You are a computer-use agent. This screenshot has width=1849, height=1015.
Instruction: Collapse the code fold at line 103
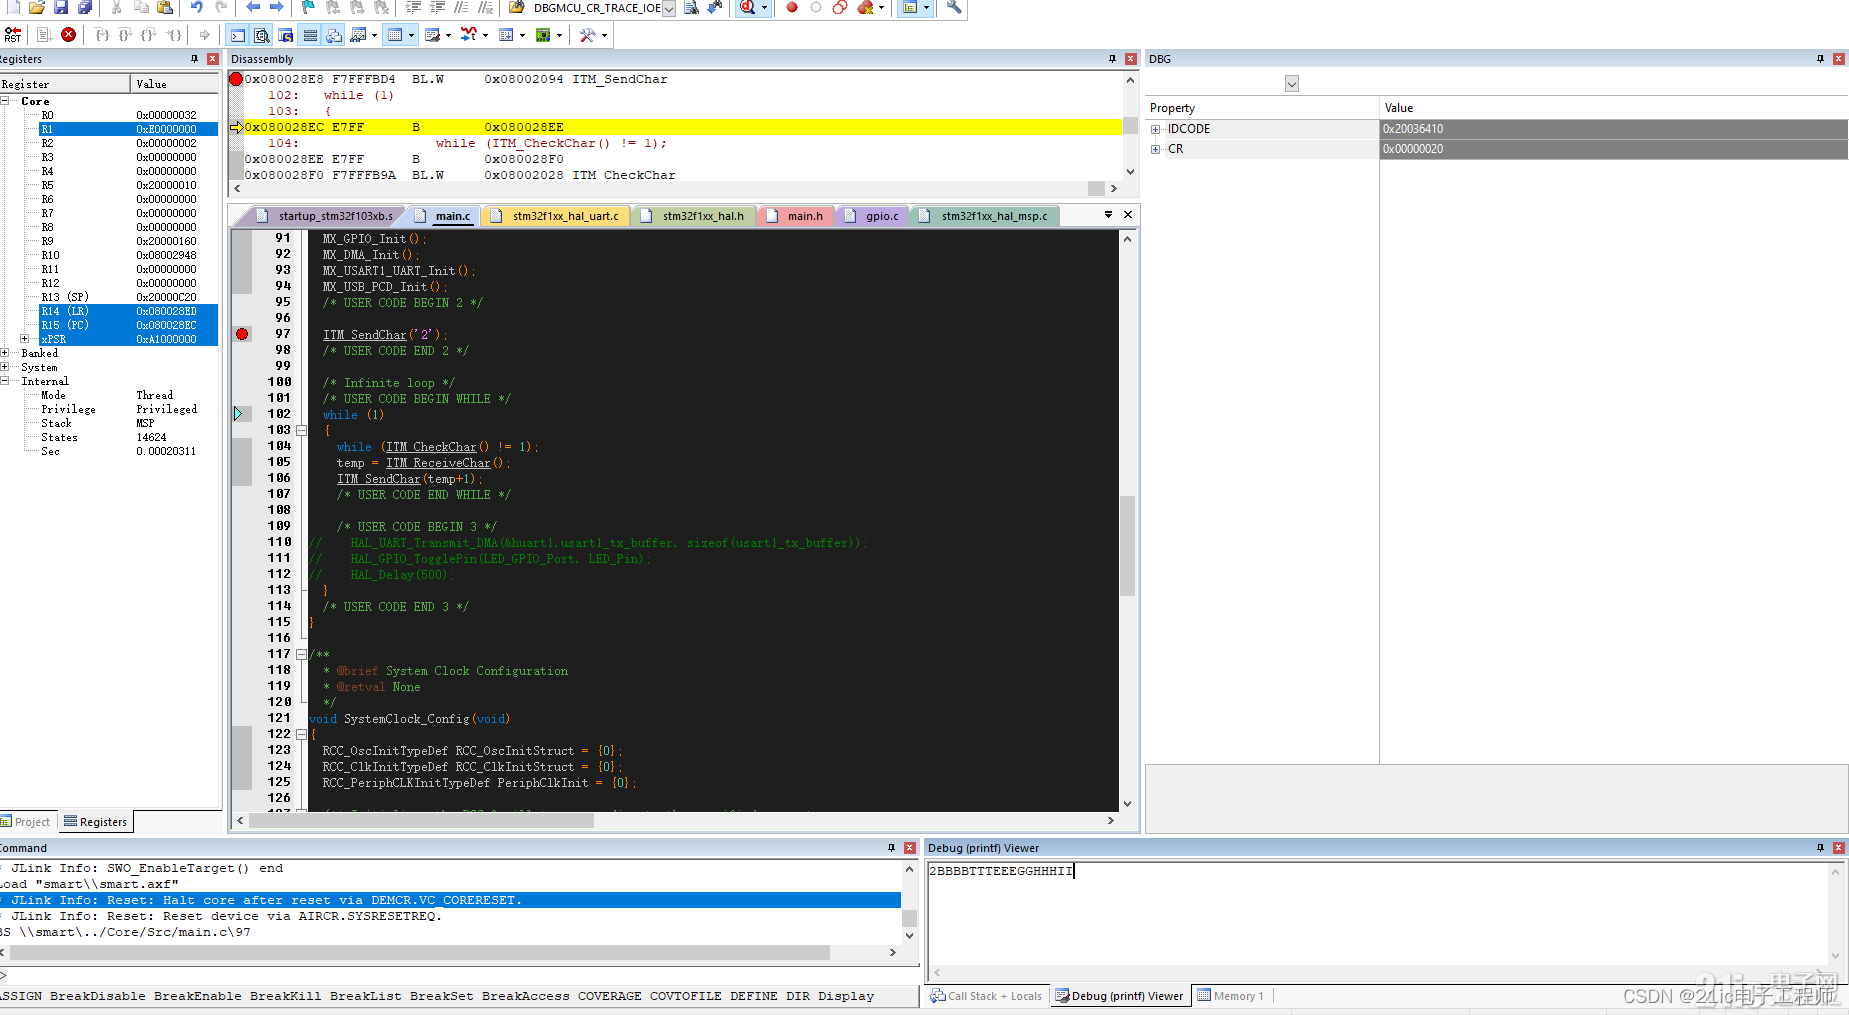[301, 430]
